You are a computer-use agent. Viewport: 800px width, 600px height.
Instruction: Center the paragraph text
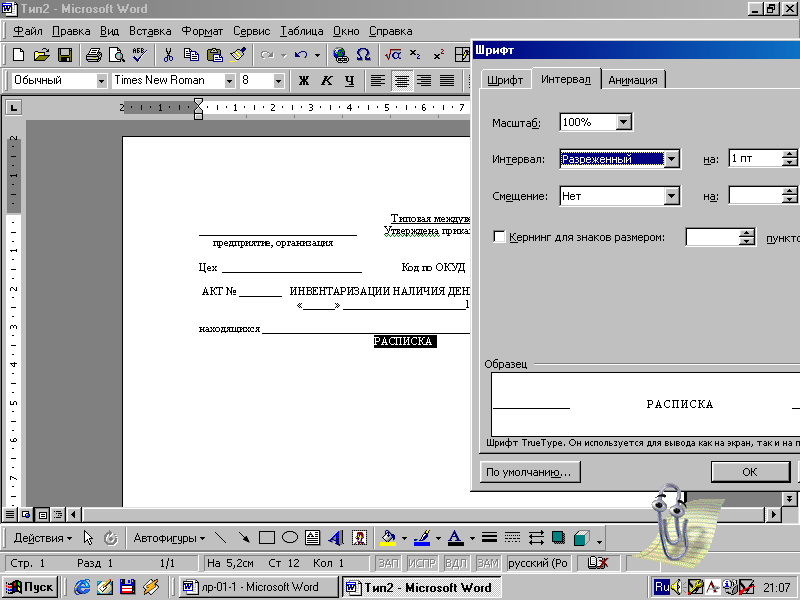coord(402,81)
